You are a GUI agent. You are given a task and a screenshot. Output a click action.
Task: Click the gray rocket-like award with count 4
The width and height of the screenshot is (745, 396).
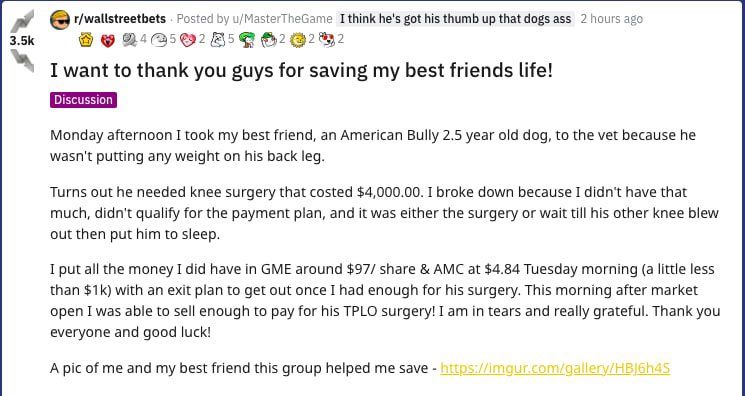[129, 40]
